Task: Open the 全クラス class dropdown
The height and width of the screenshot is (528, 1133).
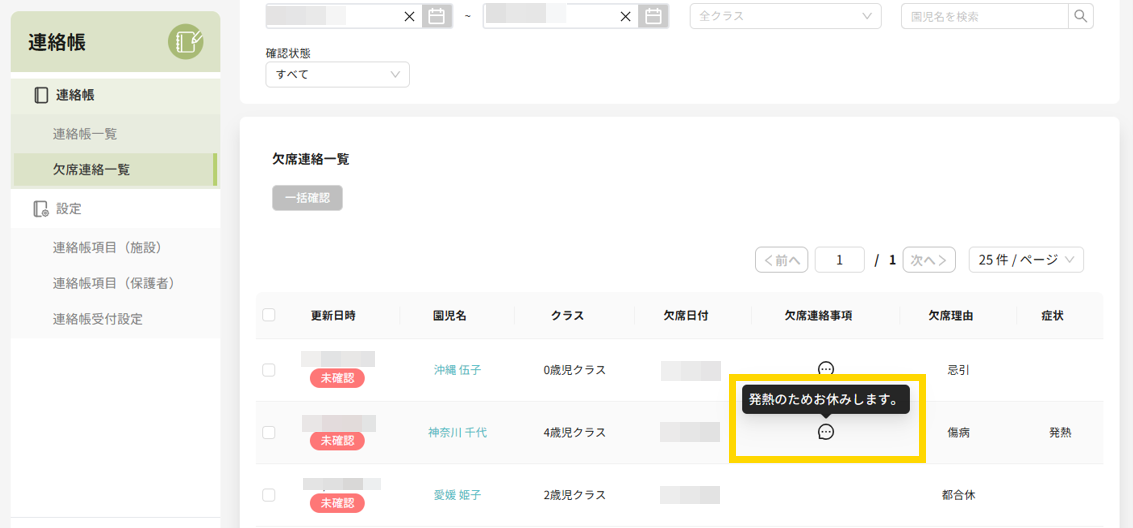Action: click(x=785, y=16)
